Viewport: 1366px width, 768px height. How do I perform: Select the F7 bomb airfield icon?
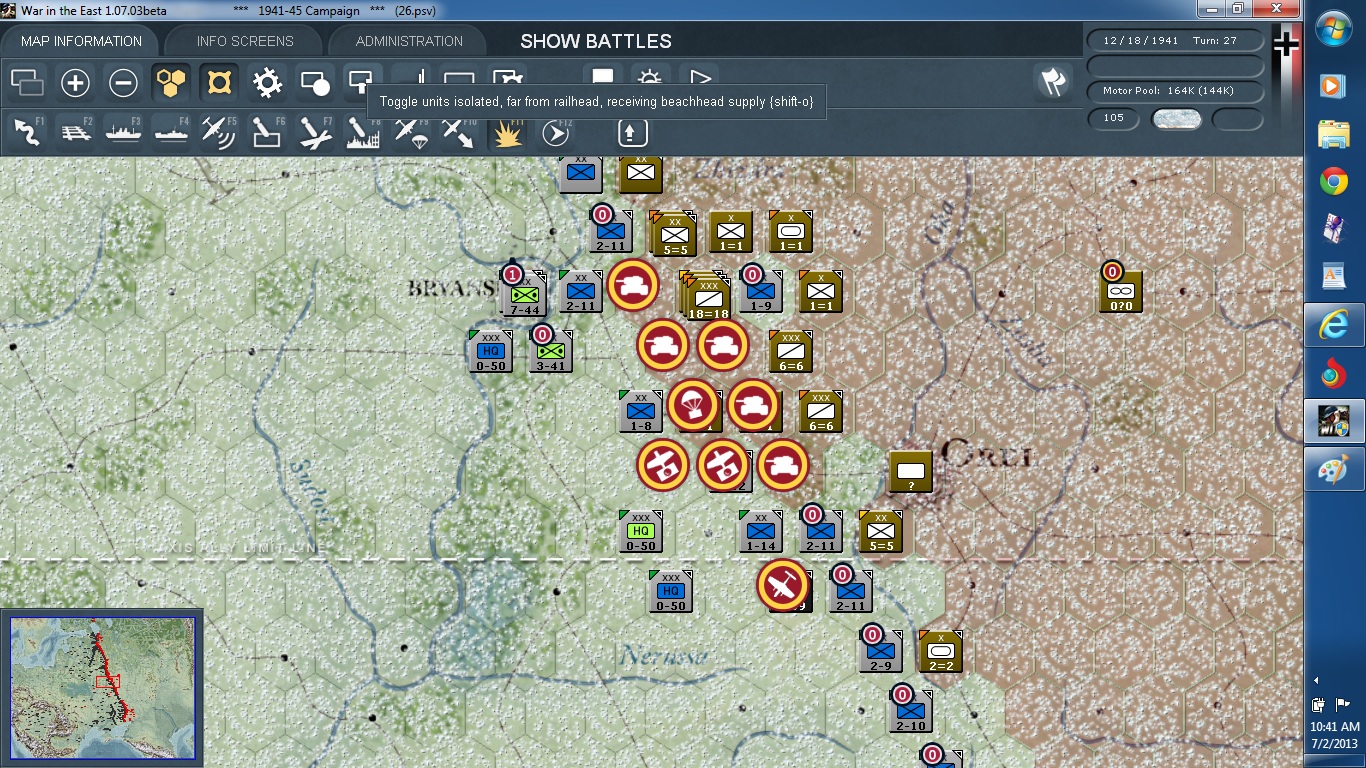pyautogui.click(x=315, y=132)
